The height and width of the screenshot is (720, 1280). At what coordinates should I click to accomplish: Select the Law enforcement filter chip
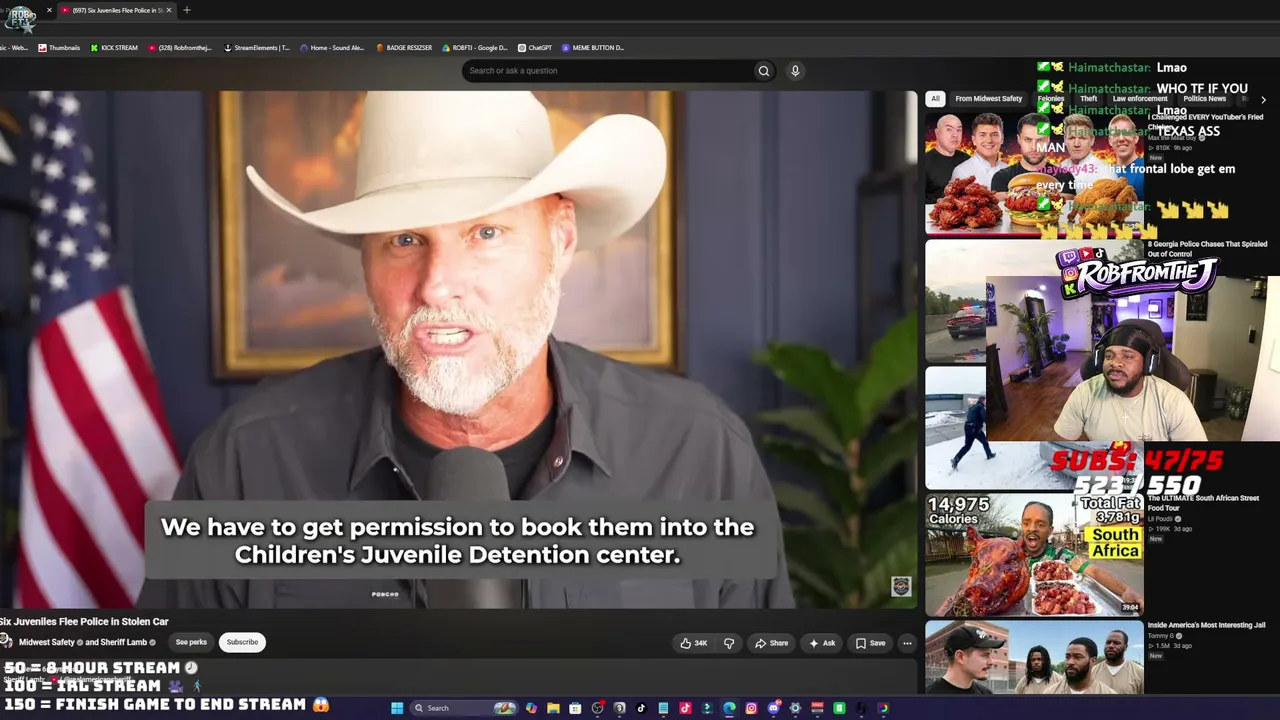click(x=1140, y=99)
